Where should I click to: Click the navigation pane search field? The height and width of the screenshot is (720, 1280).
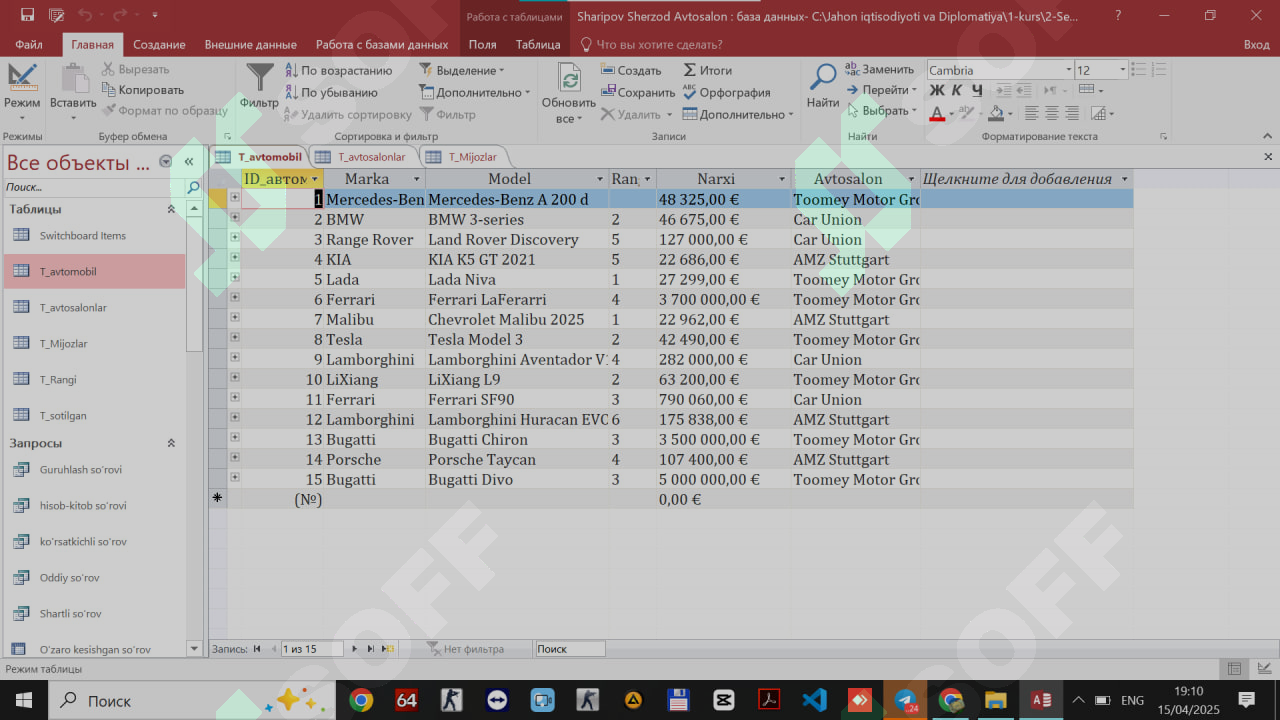(94, 187)
